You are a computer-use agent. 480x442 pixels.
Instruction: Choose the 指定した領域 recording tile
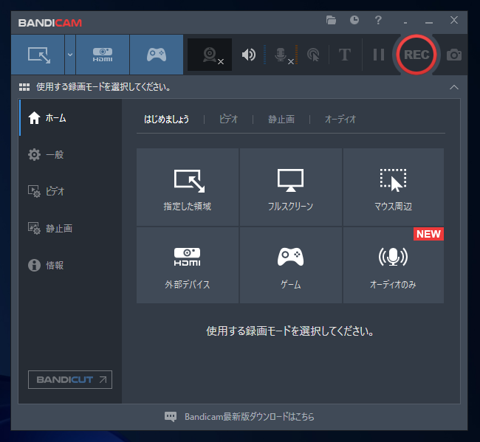(x=188, y=187)
